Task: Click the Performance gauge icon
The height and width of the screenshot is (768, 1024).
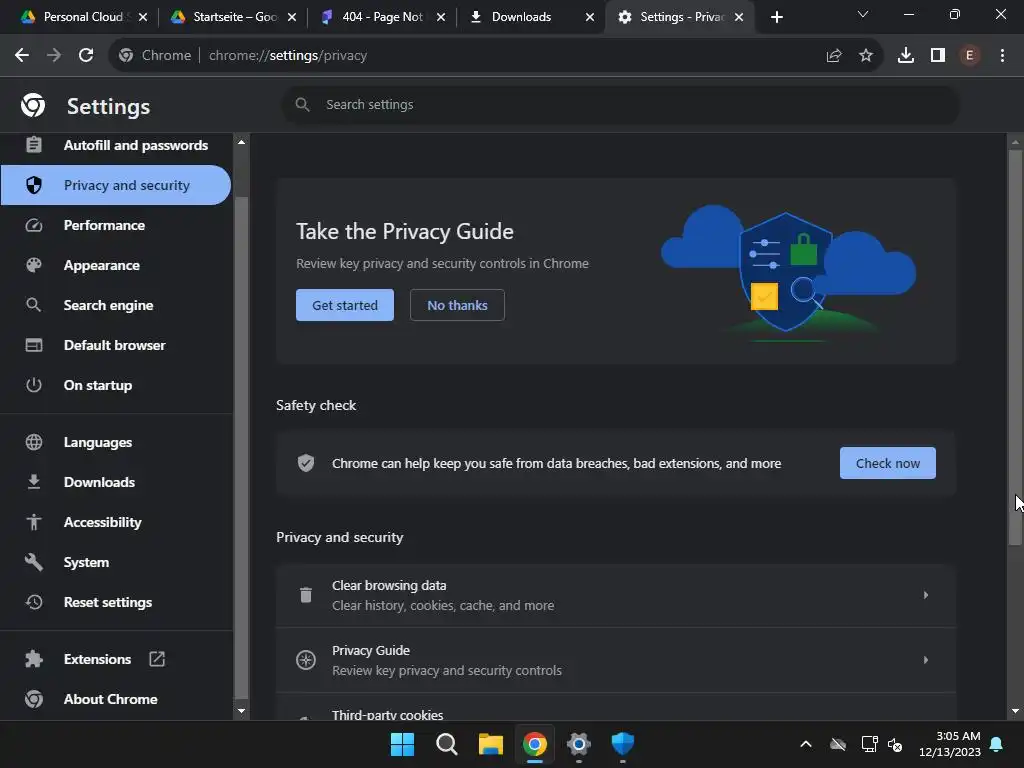Action: 34,225
